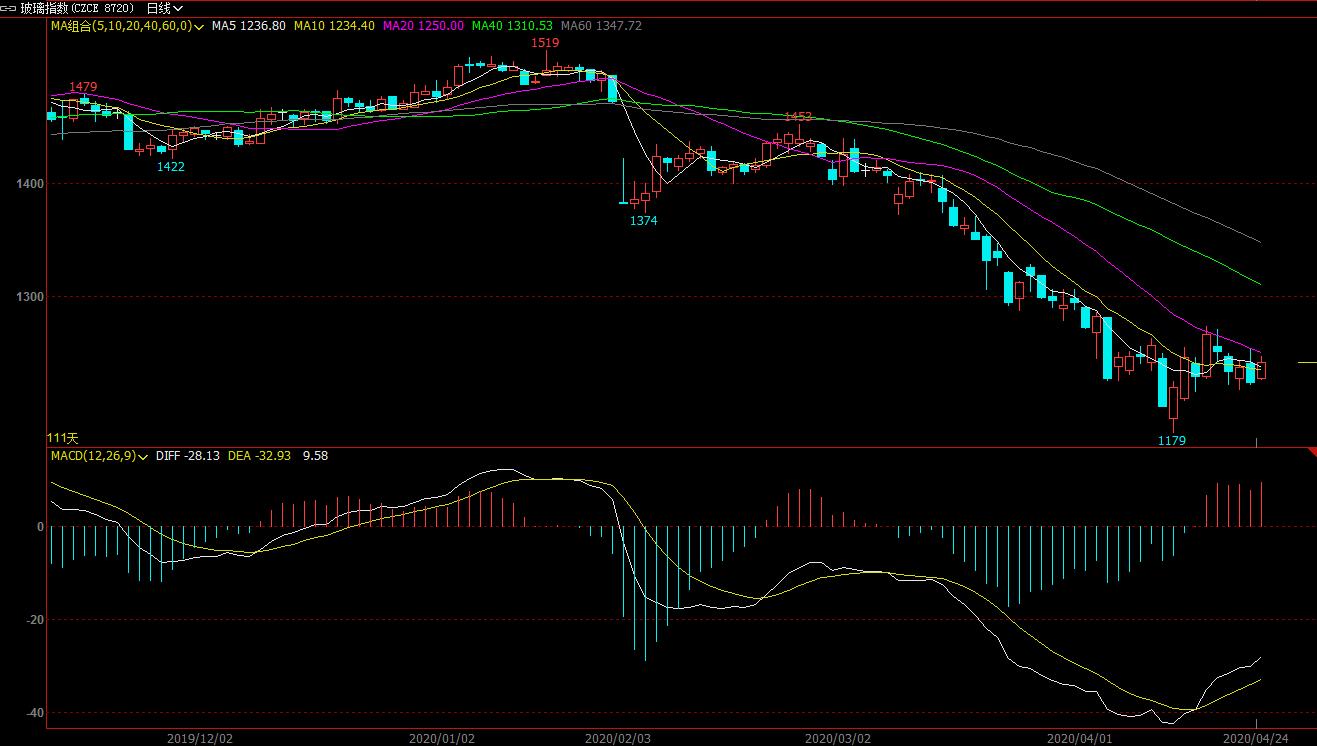This screenshot has height=746, width=1317.
Task: Click the -40 level on MACD axis
Action: [35, 713]
